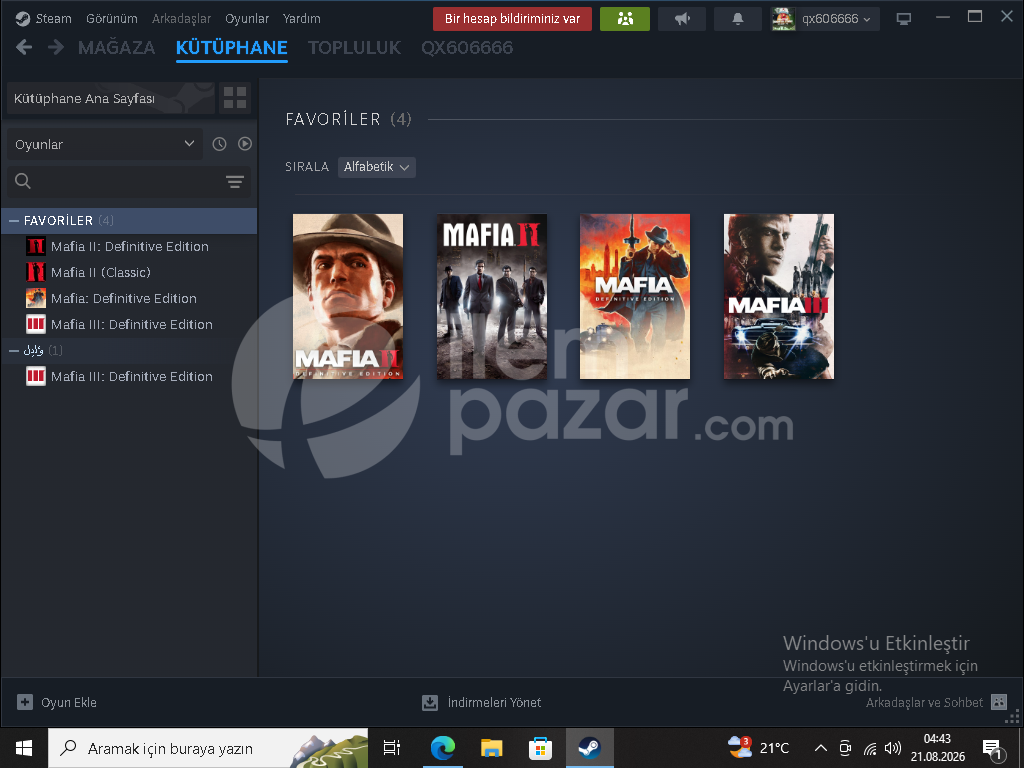The image size is (1024, 768).
Task: Click the Steam taskbar icon
Action: pos(590,748)
